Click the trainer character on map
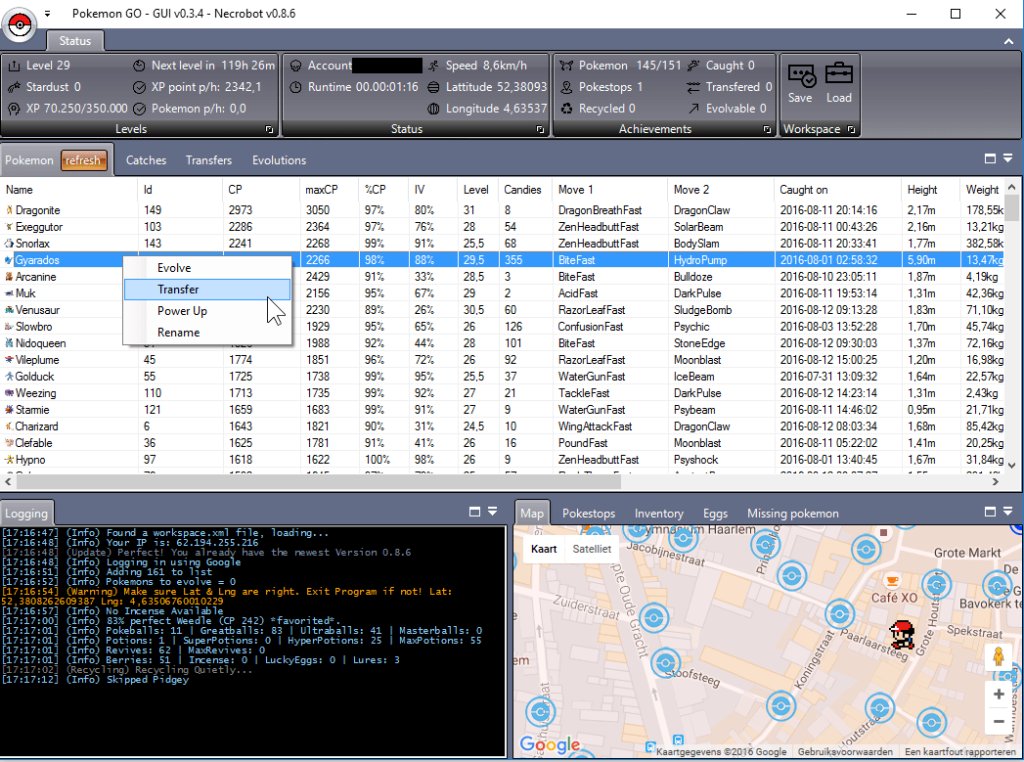Viewport: 1024px width, 762px height. point(903,634)
